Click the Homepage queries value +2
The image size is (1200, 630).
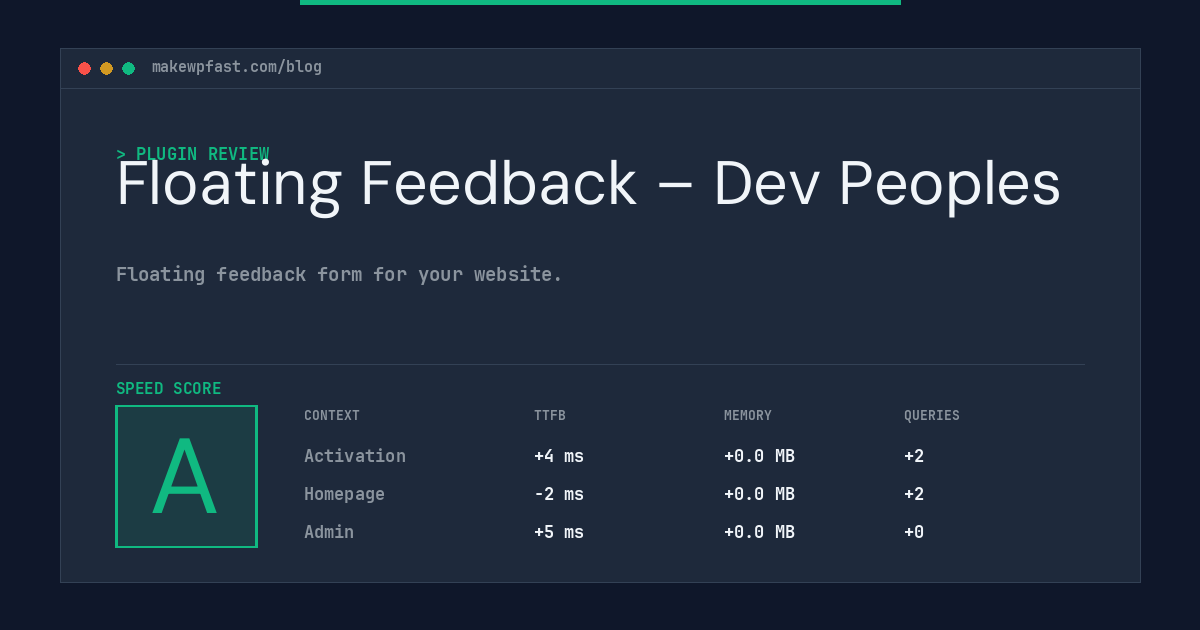(x=914, y=494)
